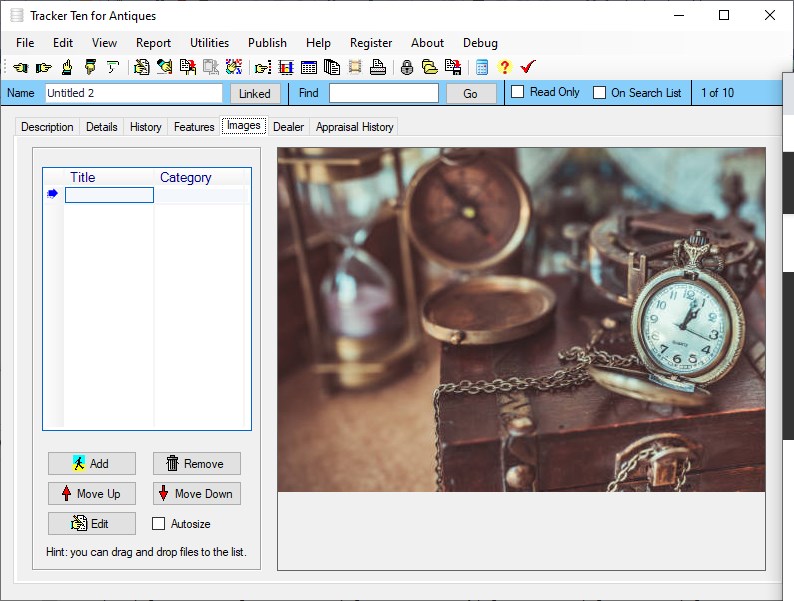Enable the Read Only checkbox
This screenshot has height=601, width=794.
(x=518, y=92)
